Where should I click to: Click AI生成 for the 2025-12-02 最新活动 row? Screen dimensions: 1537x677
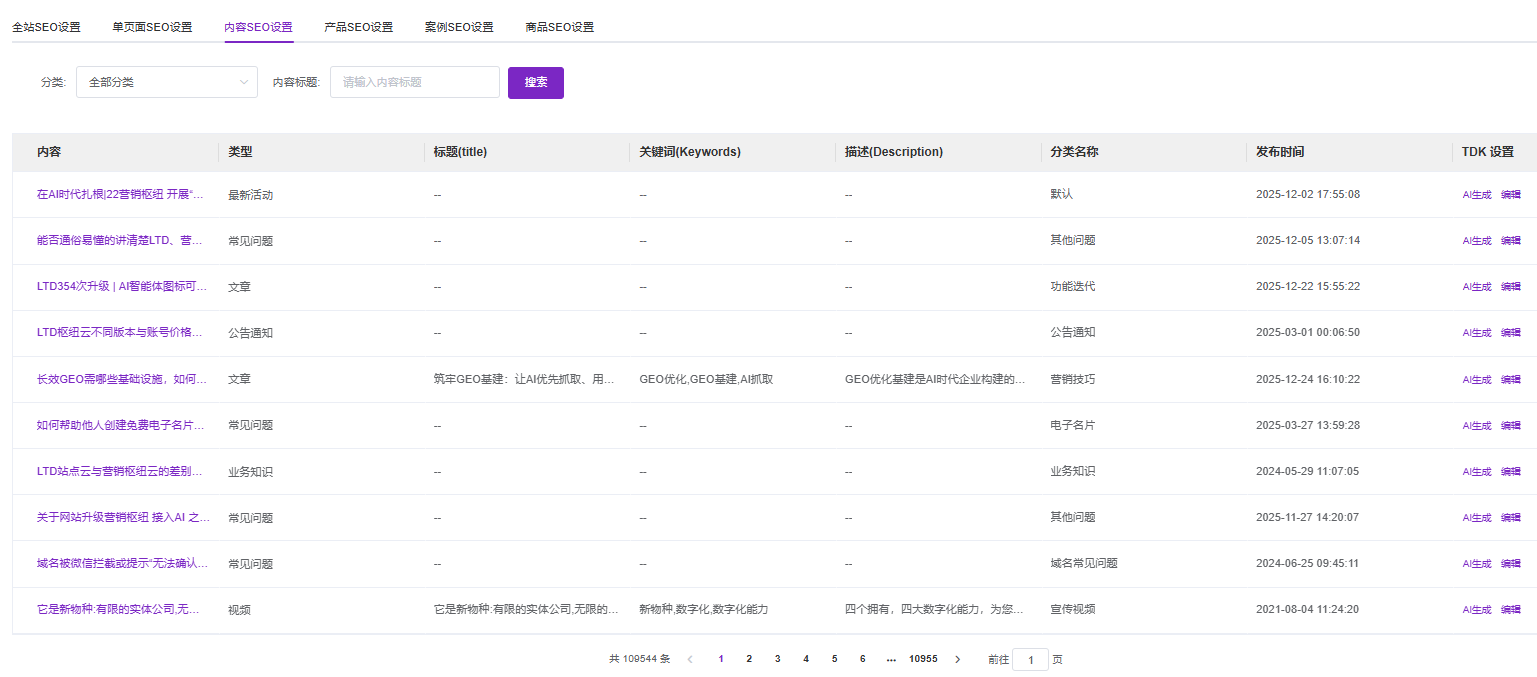pos(1476,195)
